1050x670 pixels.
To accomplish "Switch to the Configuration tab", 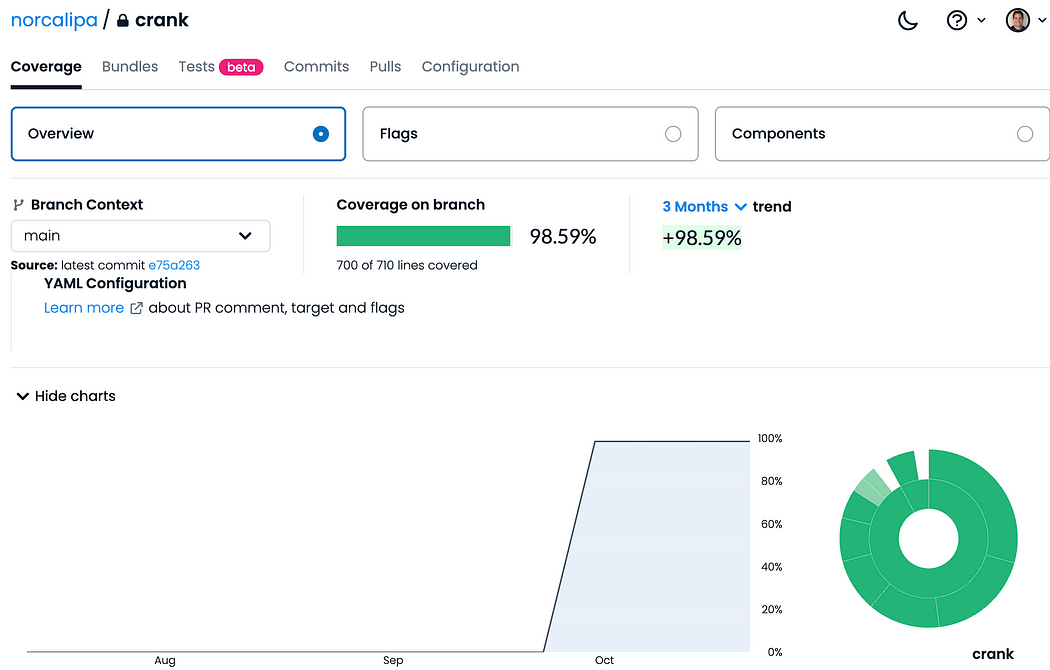I will (x=471, y=67).
